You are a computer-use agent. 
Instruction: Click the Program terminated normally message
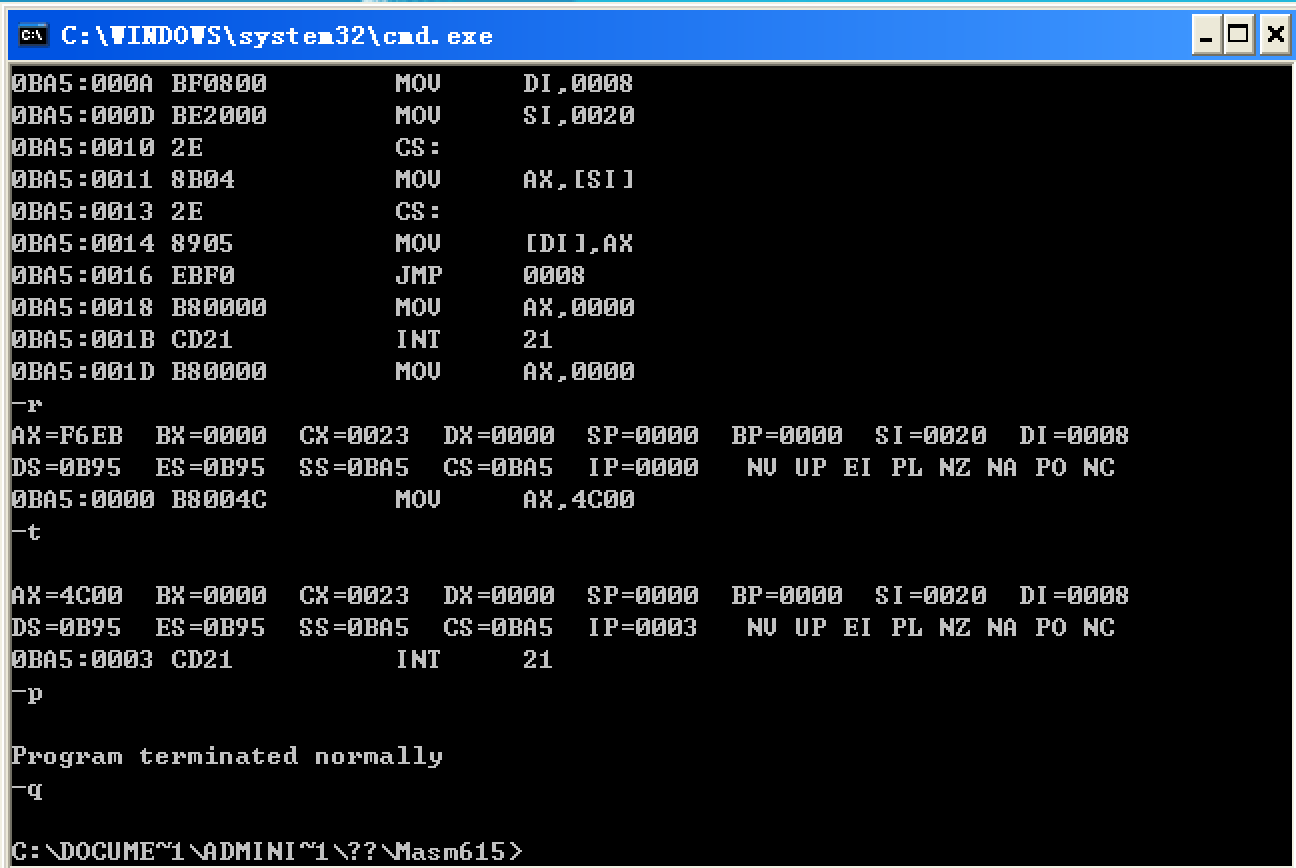click(227, 756)
